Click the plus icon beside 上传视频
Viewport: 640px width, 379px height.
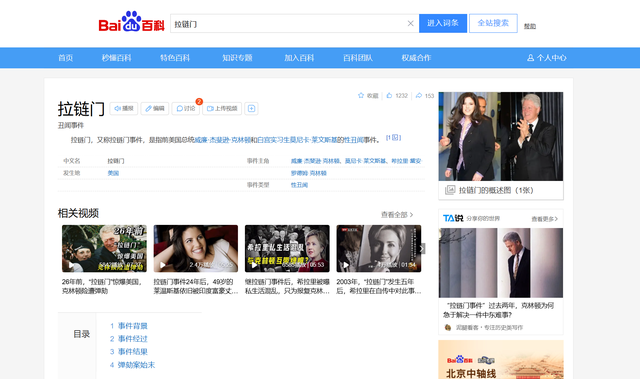(x=251, y=109)
